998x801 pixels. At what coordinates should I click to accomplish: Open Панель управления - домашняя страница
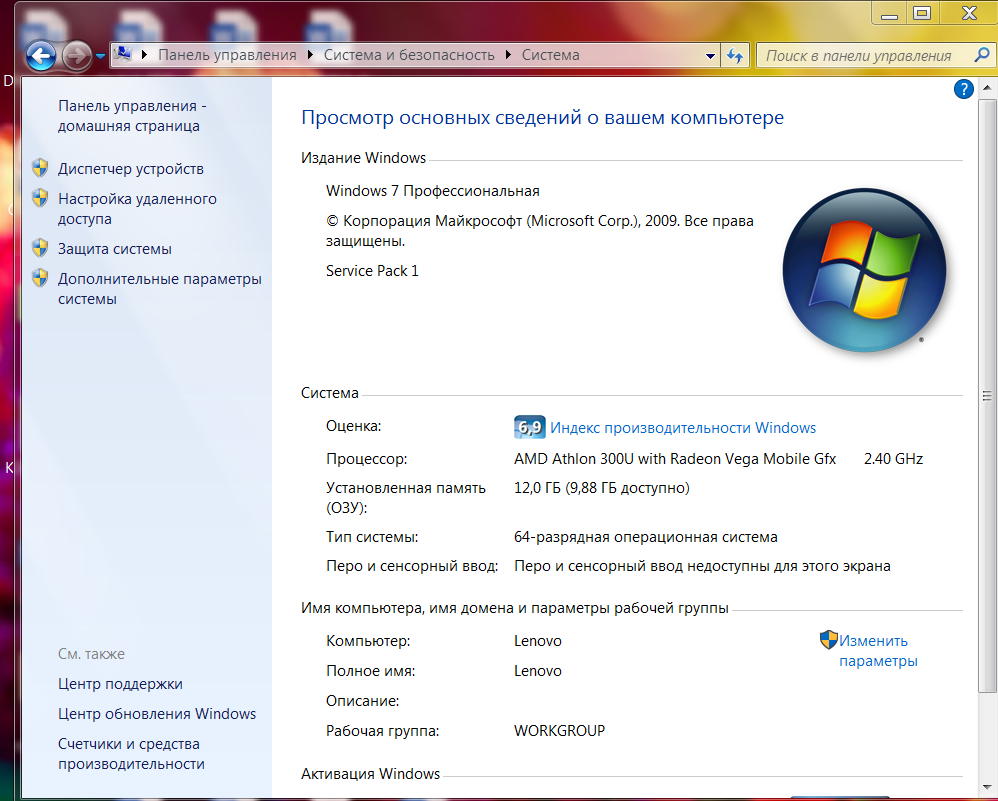coord(132,116)
